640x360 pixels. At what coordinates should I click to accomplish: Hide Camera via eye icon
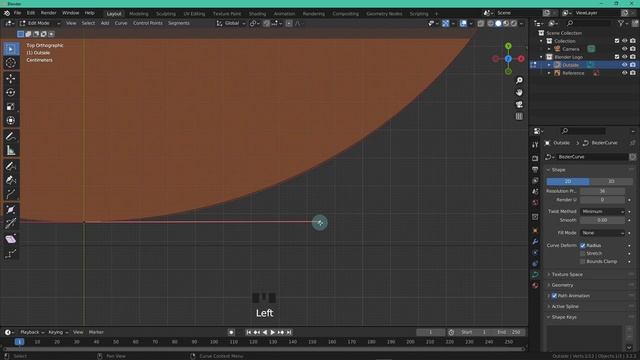point(624,49)
